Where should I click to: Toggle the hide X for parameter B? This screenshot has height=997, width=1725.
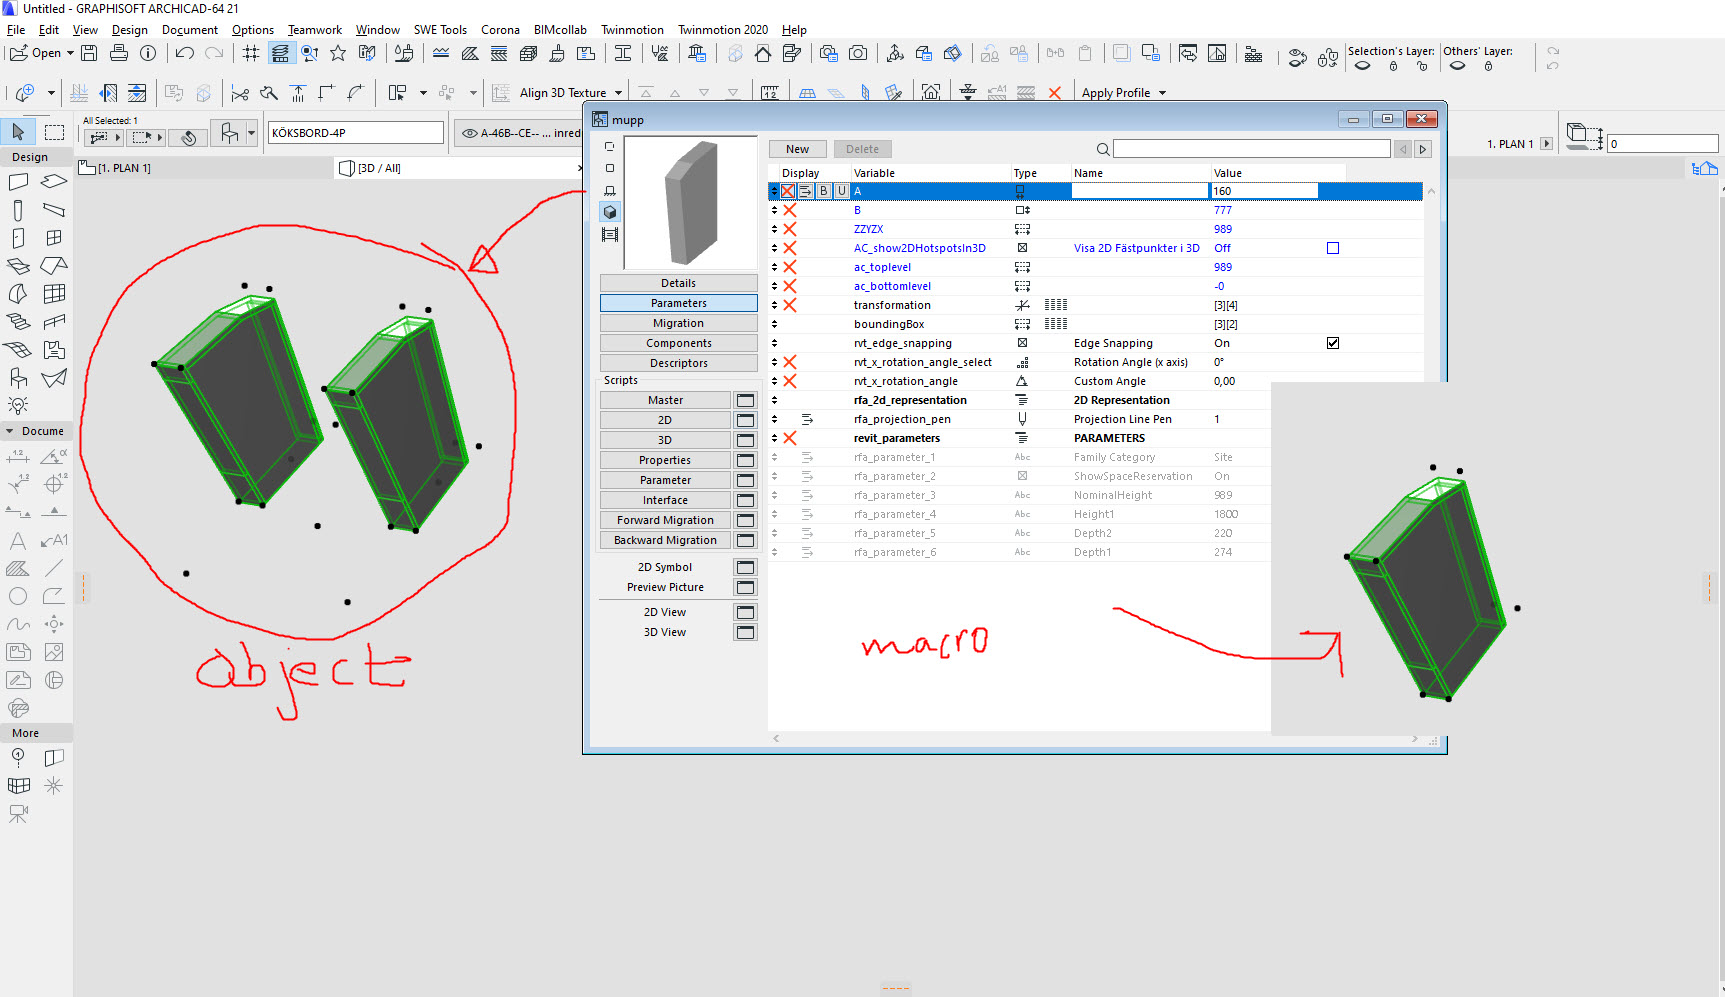tap(789, 210)
